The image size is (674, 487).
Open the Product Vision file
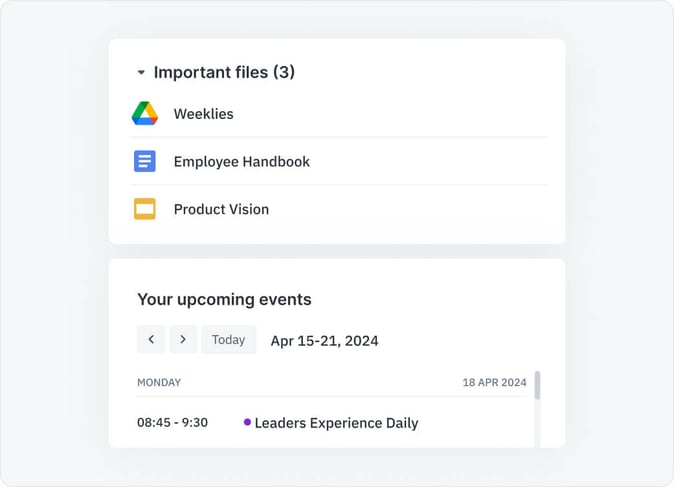click(x=221, y=209)
